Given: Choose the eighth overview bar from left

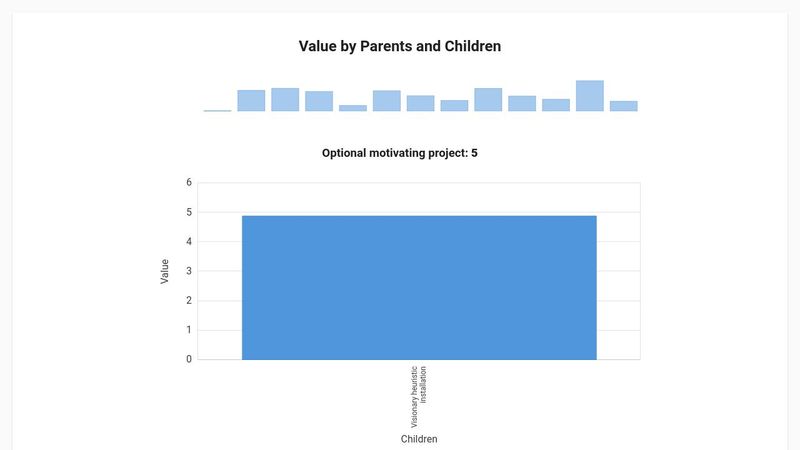Looking at the screenshot, I should (454, 105).
